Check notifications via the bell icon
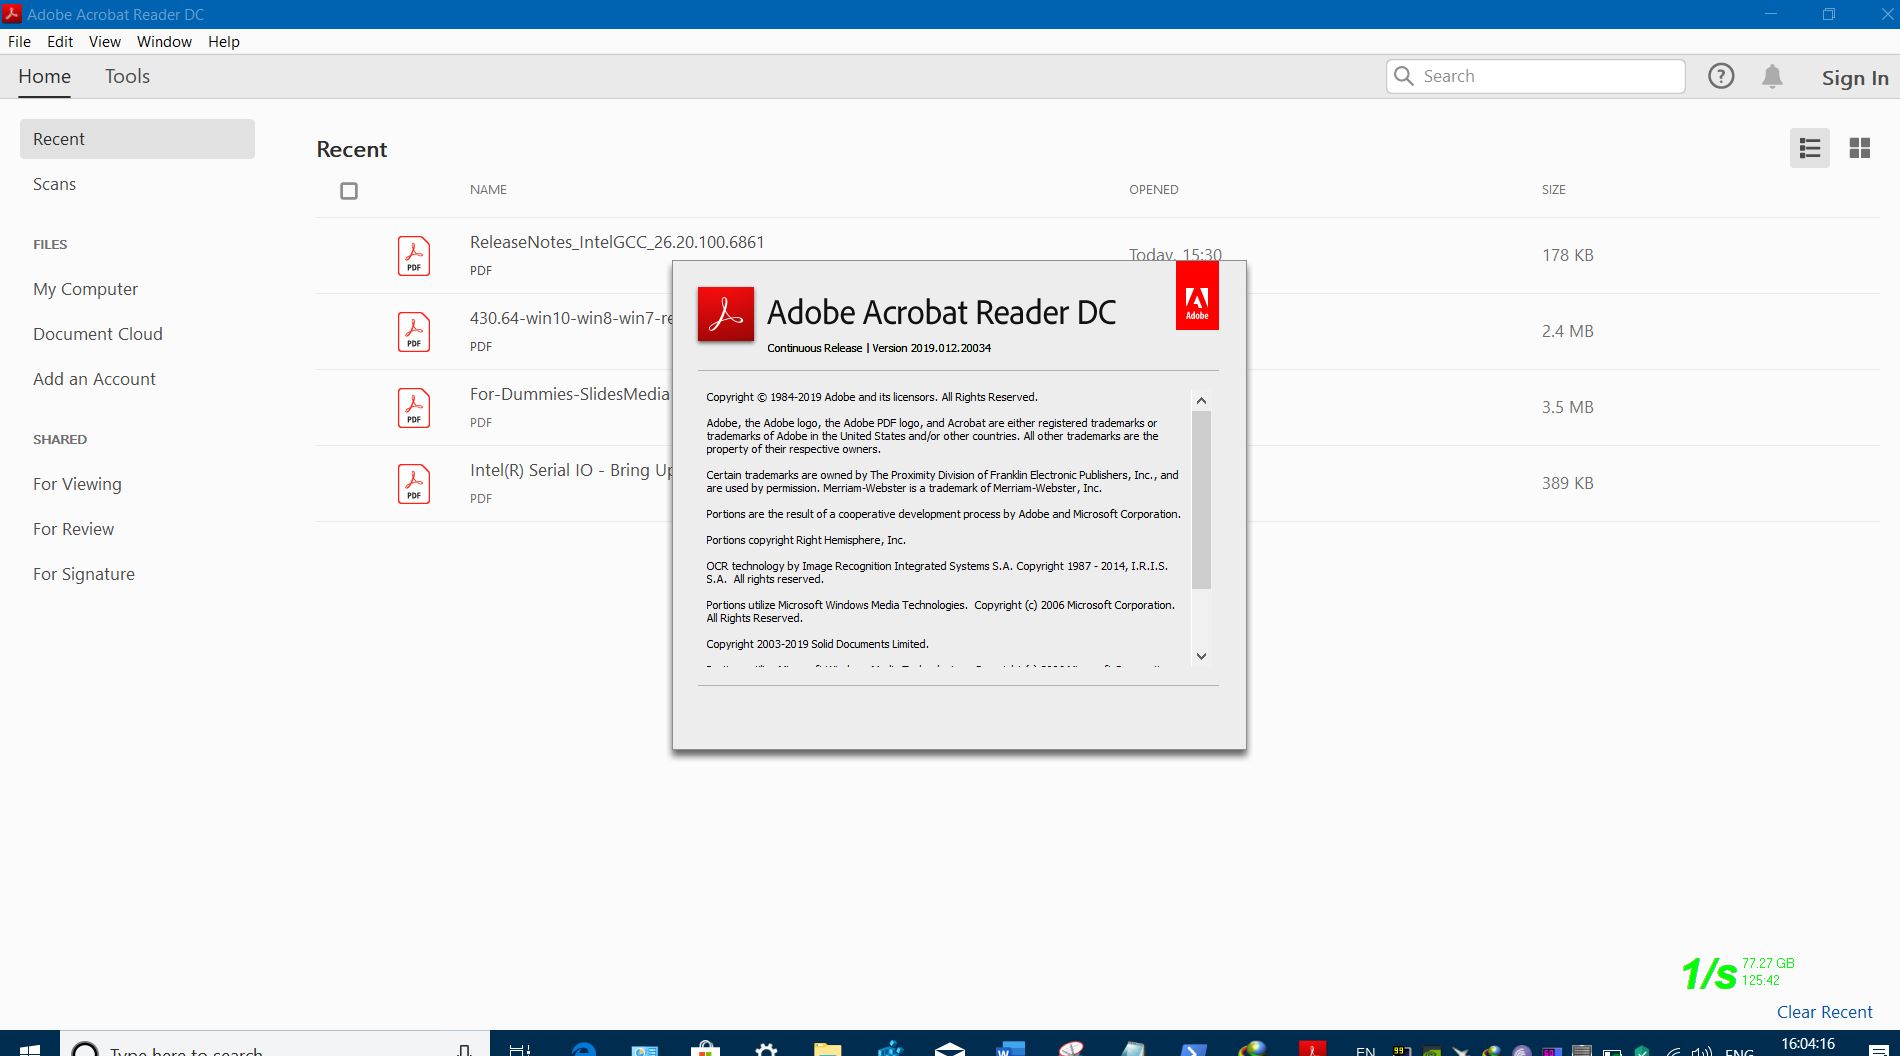 pyautogui.click(x=1772, y=76)
